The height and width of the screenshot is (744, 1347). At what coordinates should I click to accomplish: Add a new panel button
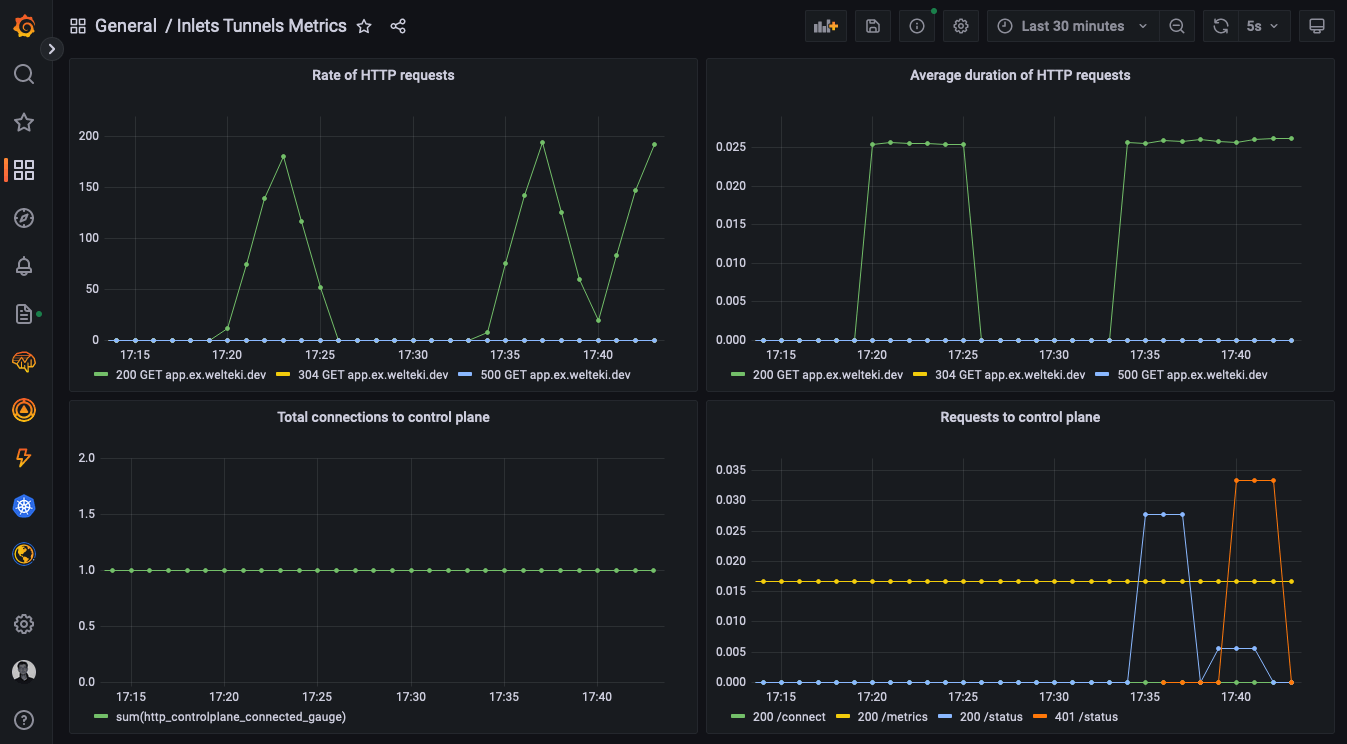825,26
